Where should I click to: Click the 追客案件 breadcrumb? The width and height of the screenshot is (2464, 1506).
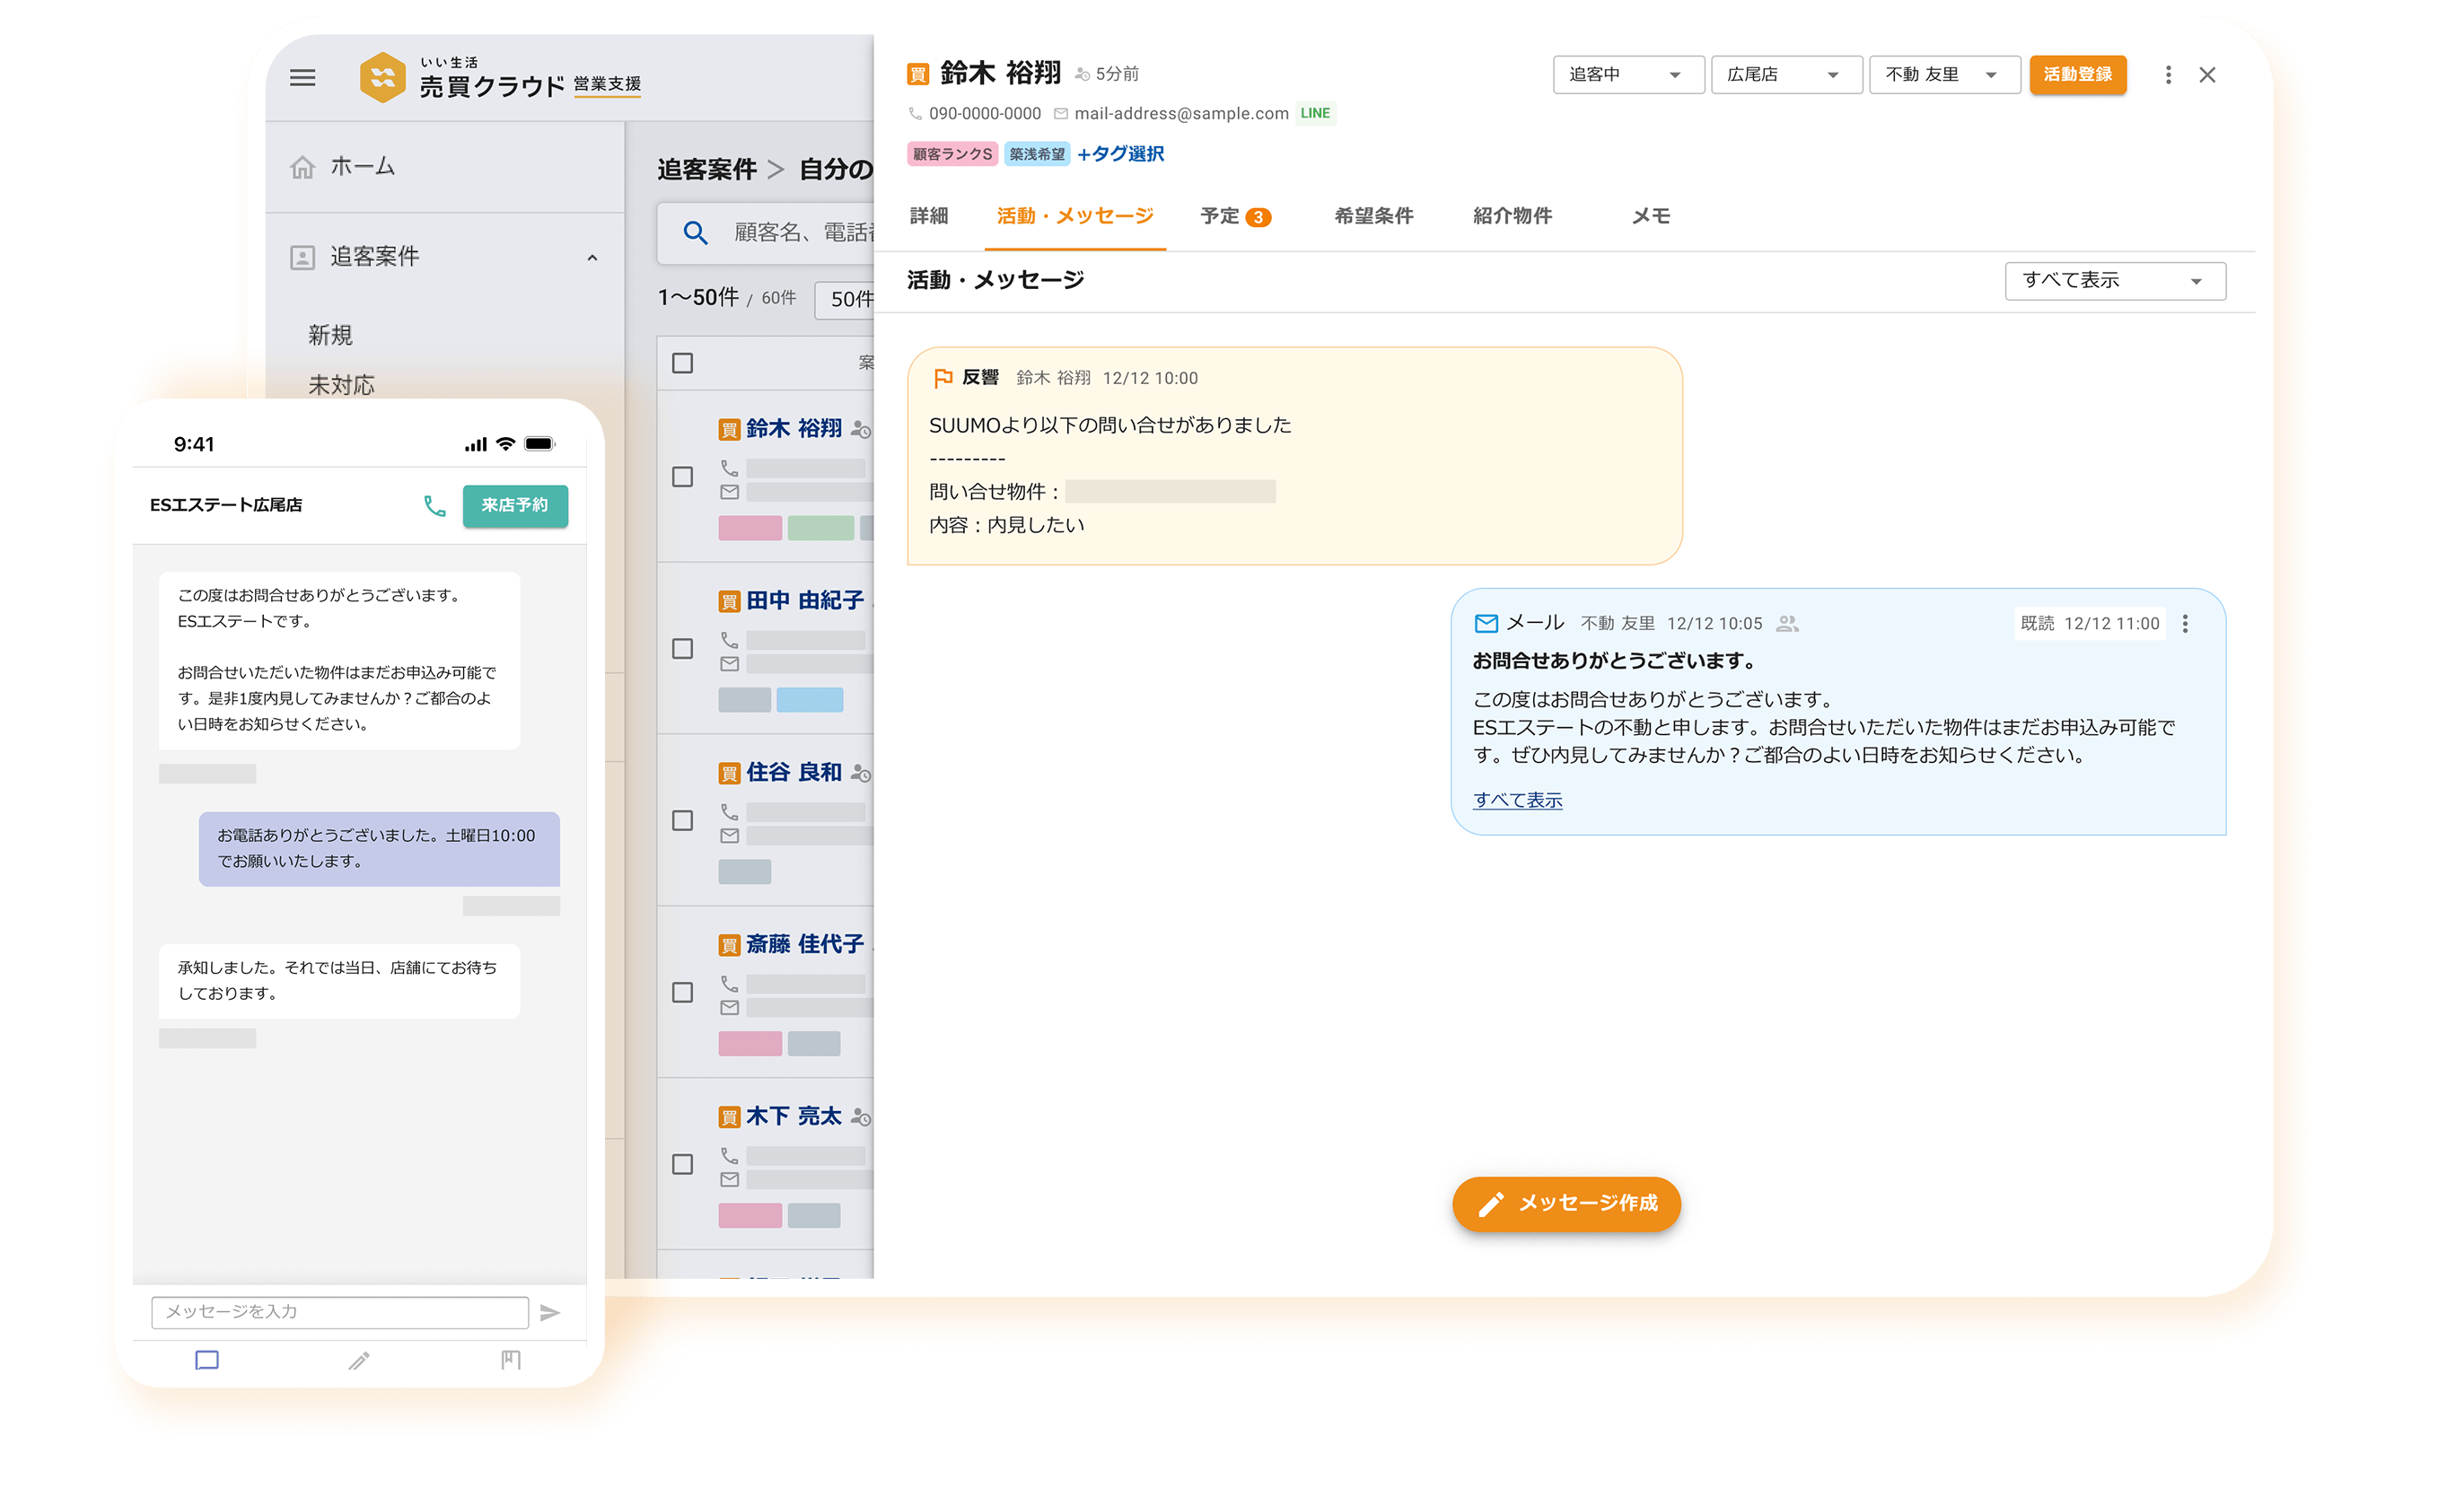pyautogui.click(x=707, y=170)
